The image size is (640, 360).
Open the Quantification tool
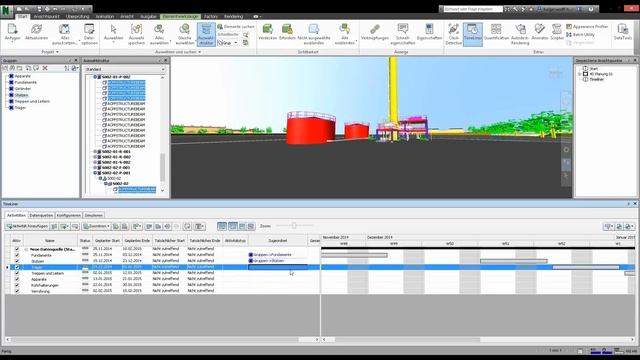(x=496, y=31)
